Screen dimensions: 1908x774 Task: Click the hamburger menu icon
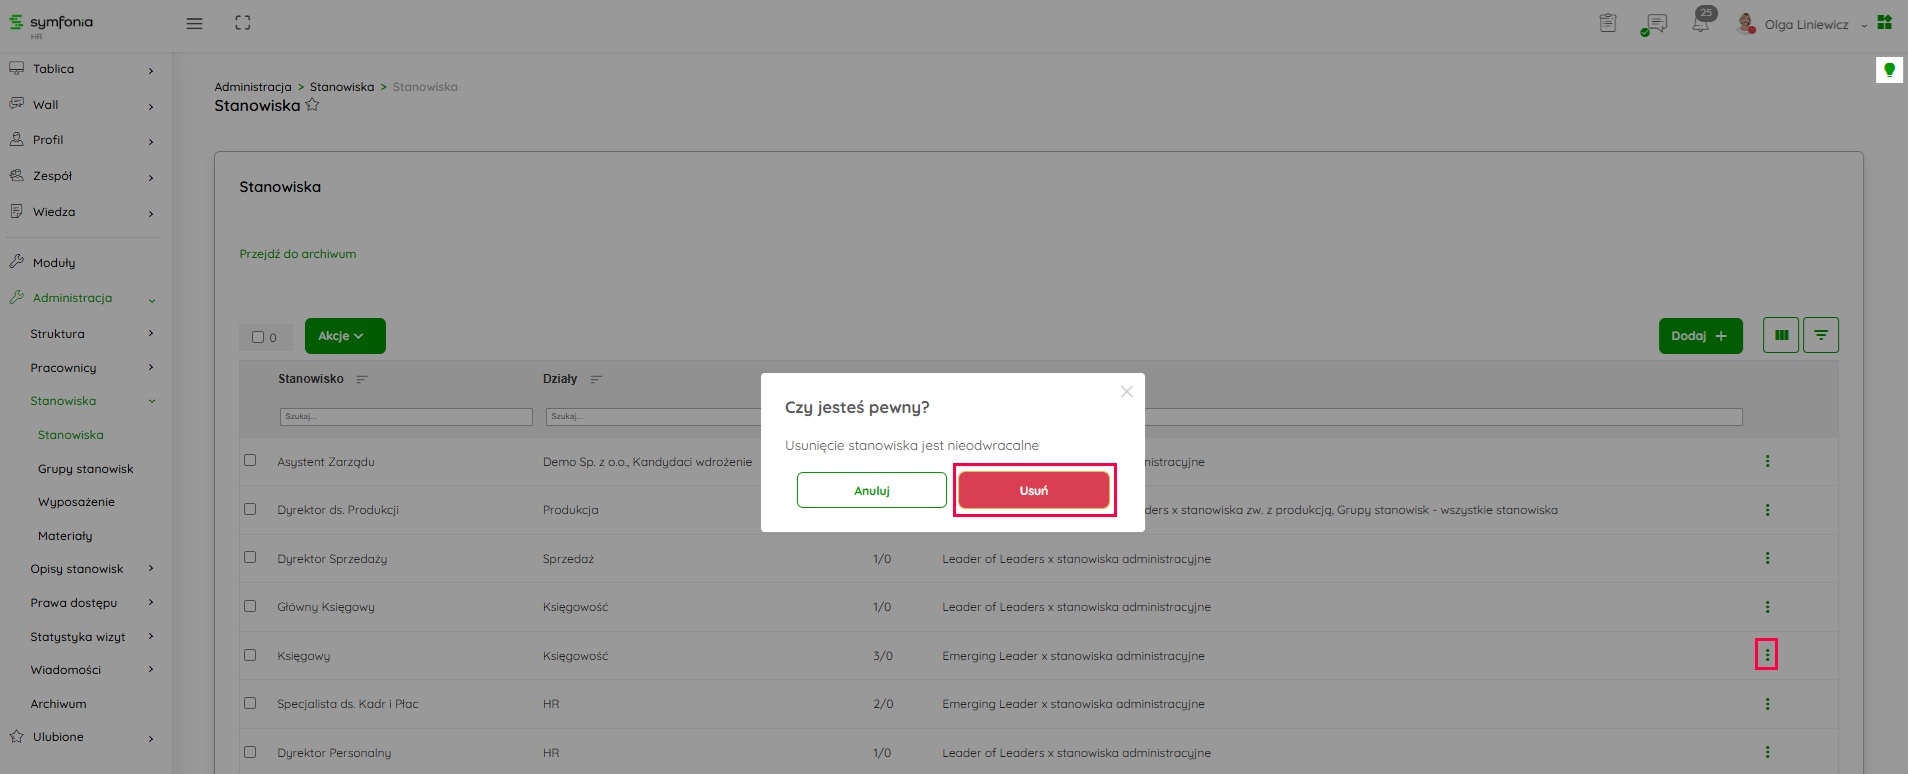point(194,23)
